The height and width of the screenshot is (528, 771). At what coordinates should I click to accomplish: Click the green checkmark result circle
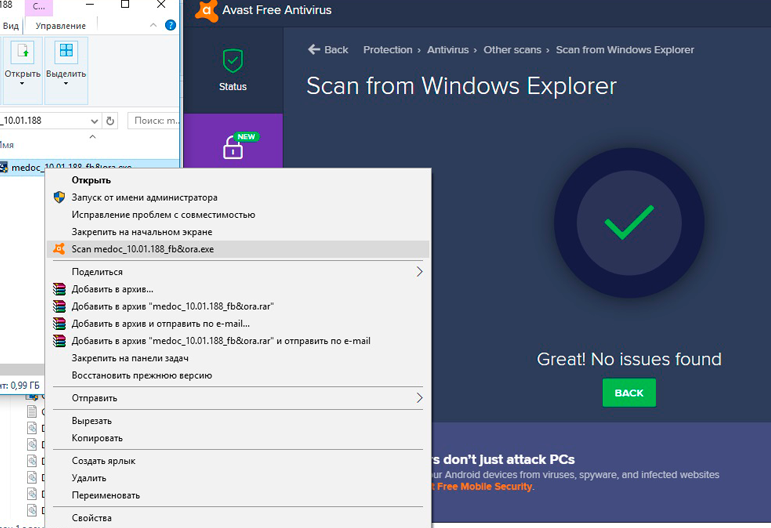tap(629, 223)
